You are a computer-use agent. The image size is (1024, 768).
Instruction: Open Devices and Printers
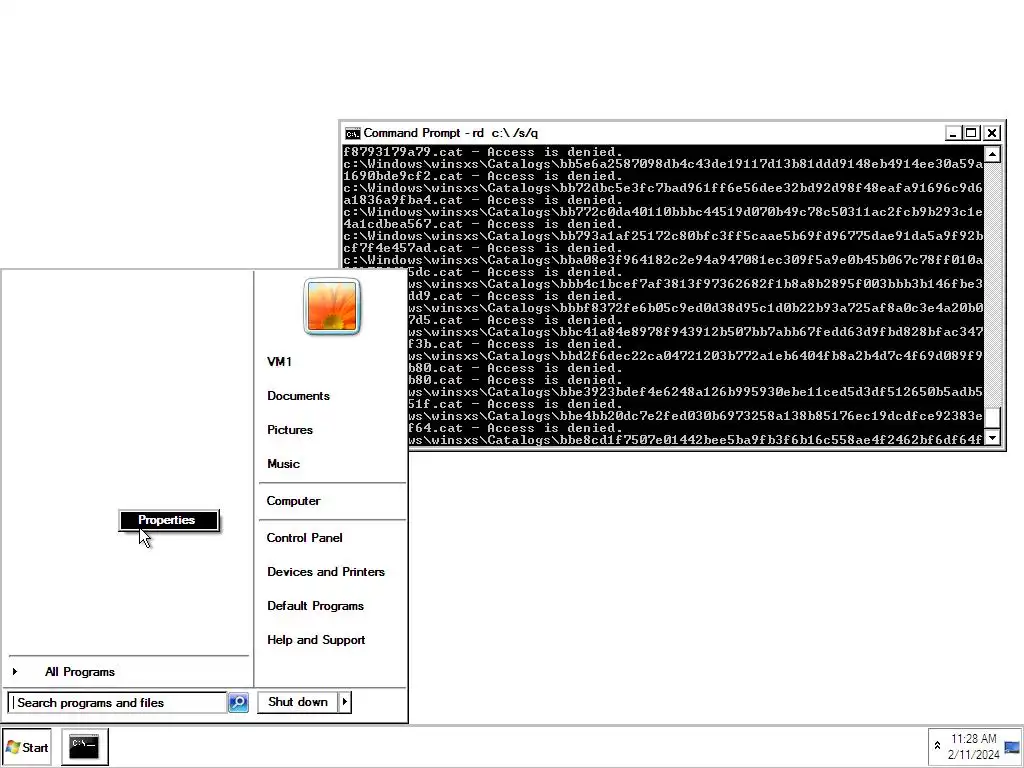point(326,571)
